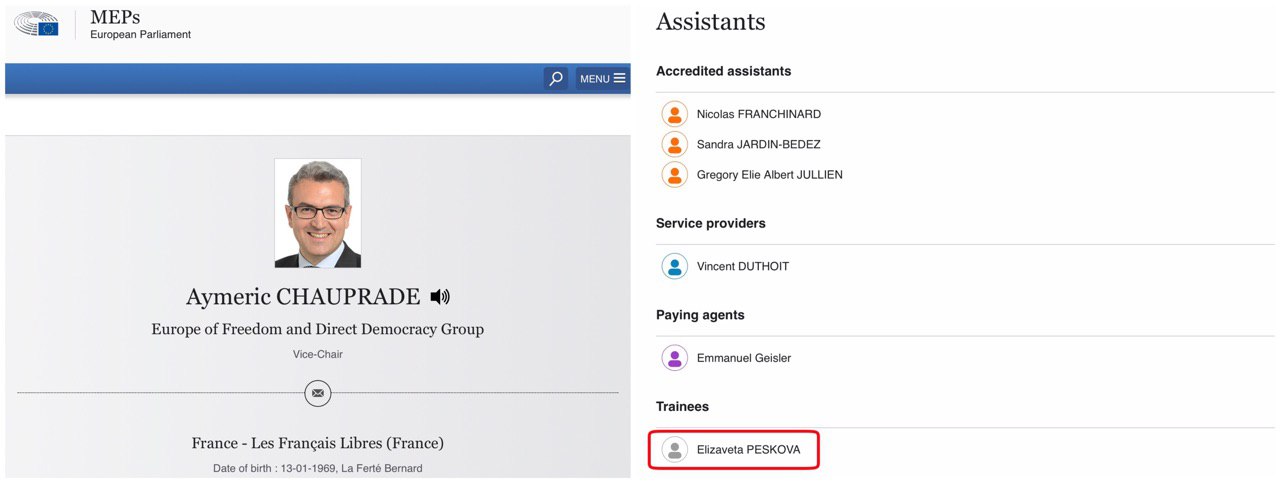Click Vincent DUTHOIT's blue avatar icon
Screen dimensions: 1280x483
(675, 266)
